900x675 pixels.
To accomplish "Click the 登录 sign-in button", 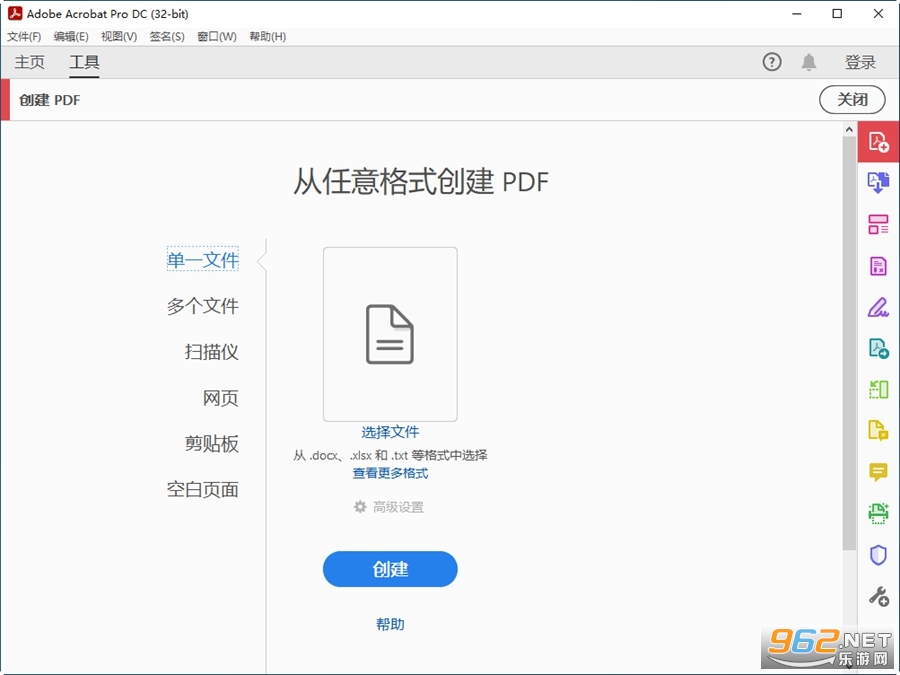I will [860, 62].
